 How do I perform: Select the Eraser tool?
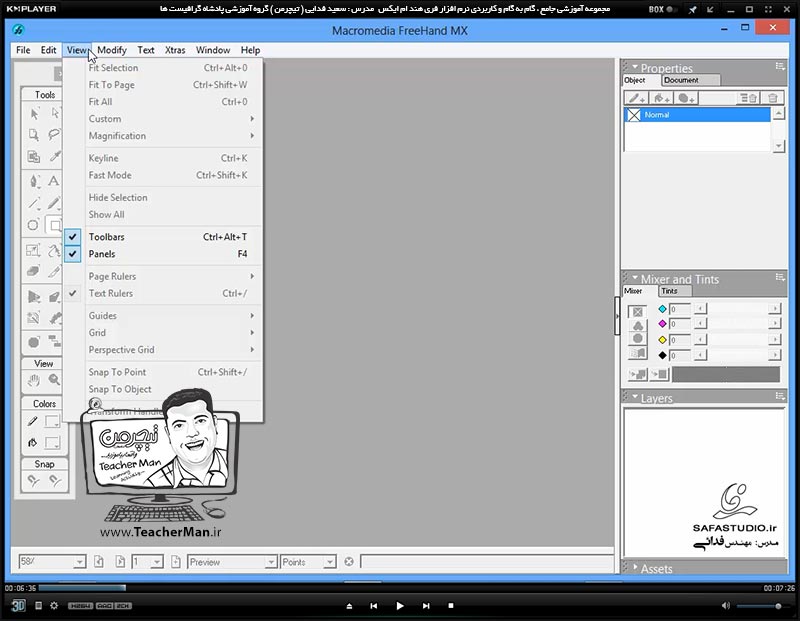[x=34, y=271]
